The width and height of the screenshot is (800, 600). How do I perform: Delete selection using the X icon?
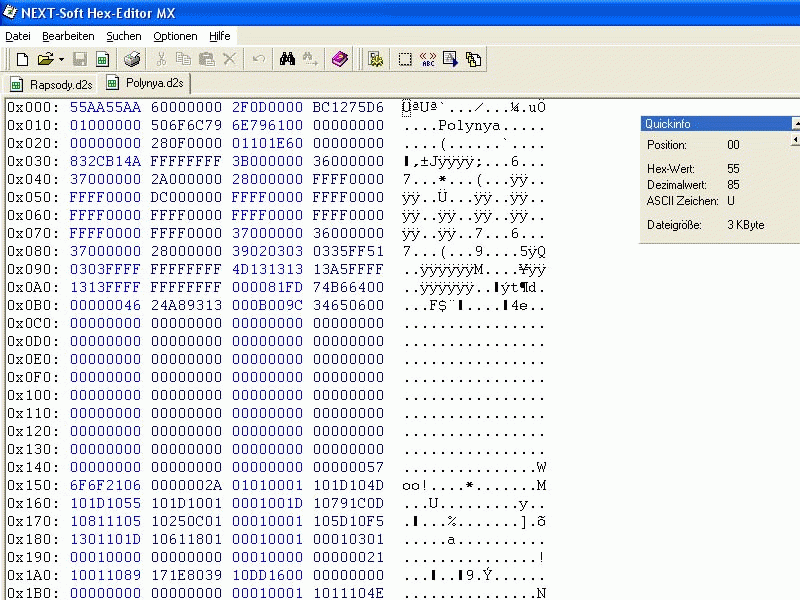coord(230,60)
